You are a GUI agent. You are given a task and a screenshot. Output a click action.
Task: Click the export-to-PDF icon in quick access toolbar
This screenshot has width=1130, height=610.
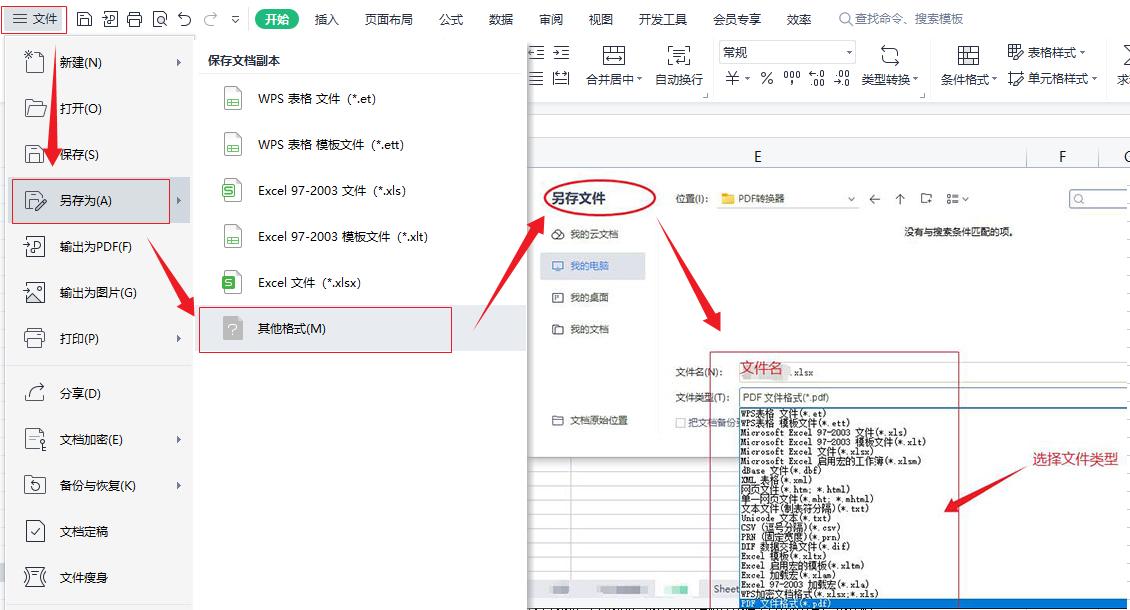(x=110, y=19)
